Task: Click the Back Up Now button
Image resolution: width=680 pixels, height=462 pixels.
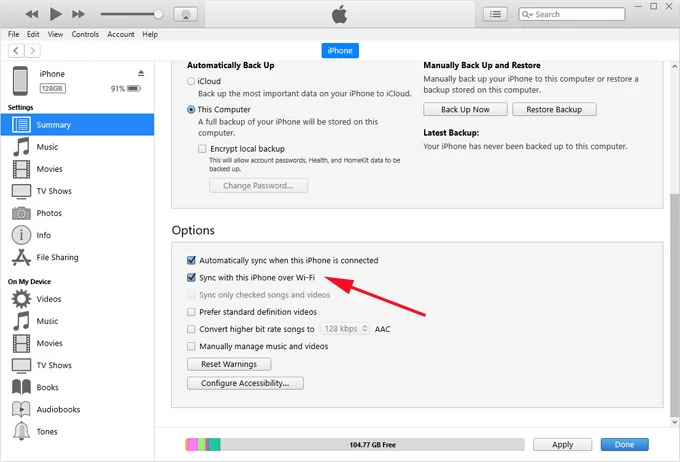Action: pos(466,109)
